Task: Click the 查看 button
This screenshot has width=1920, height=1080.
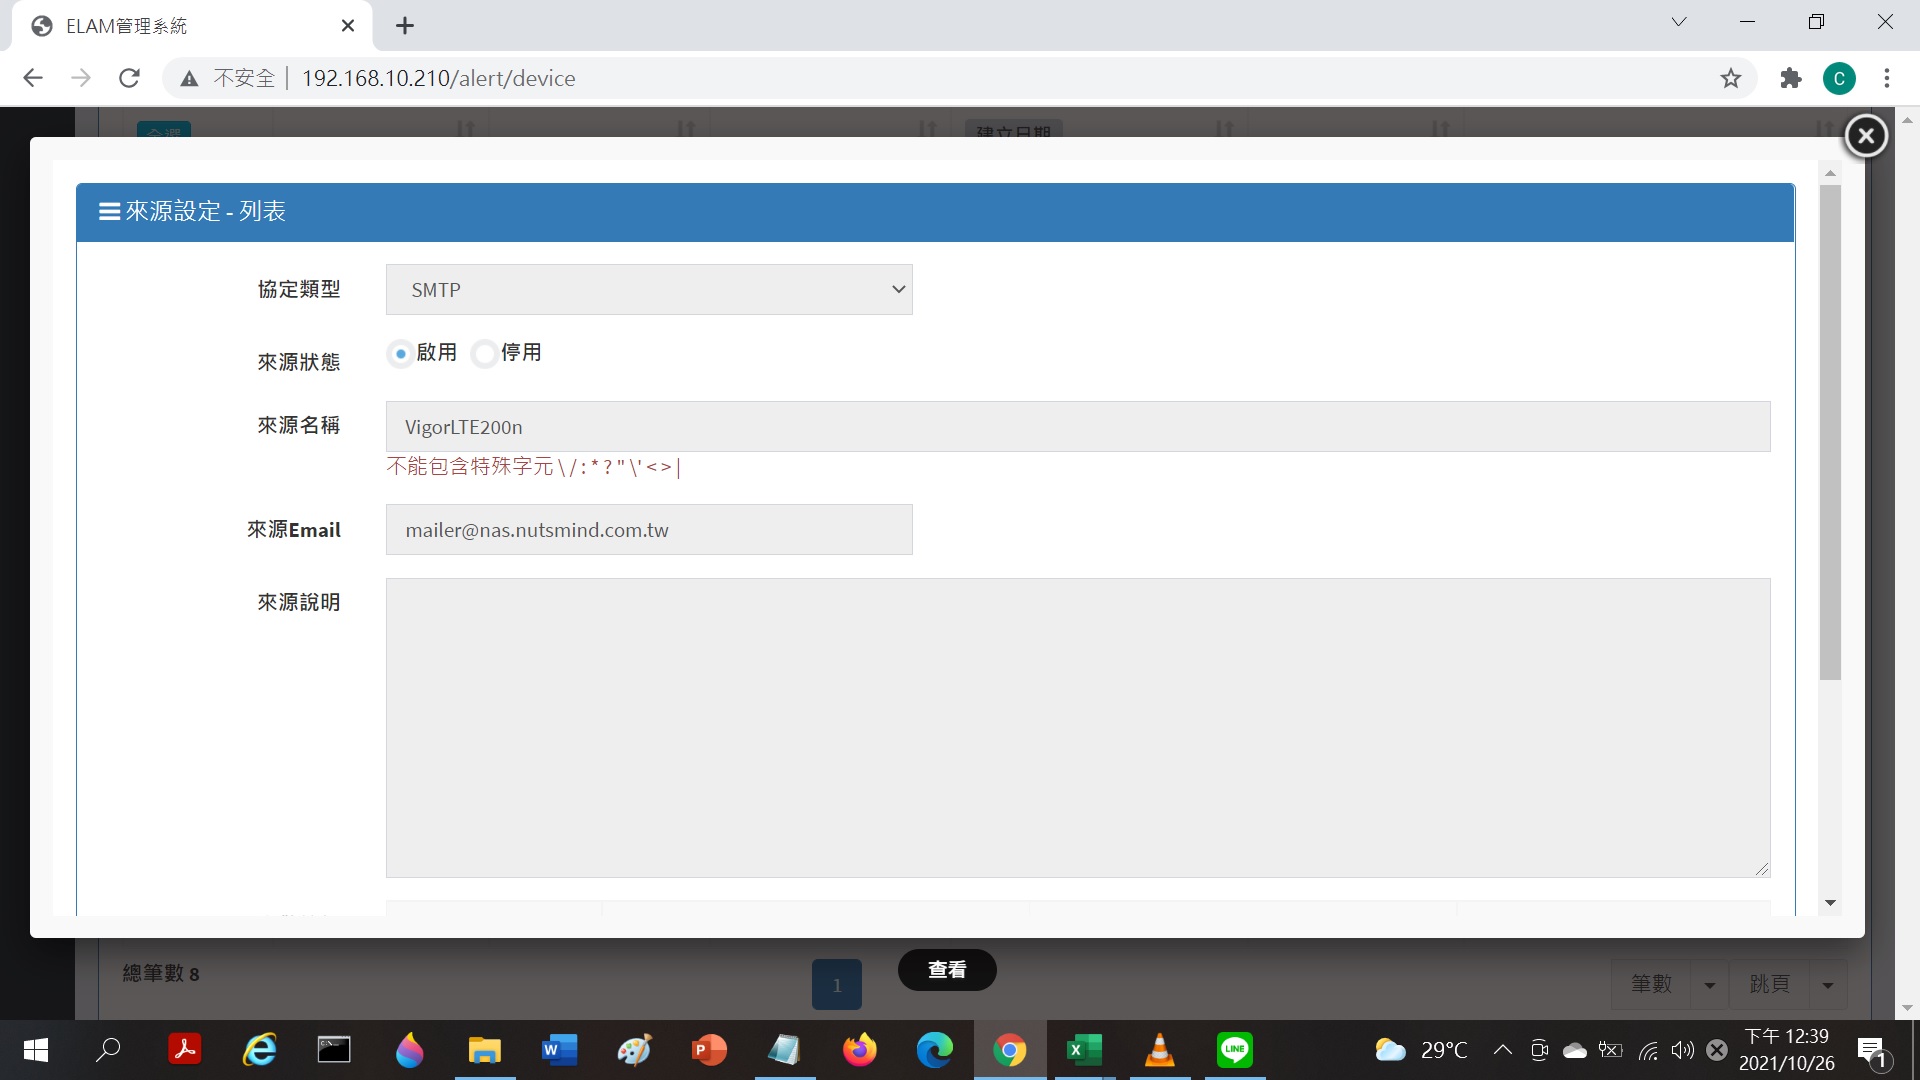Action: 947,970
